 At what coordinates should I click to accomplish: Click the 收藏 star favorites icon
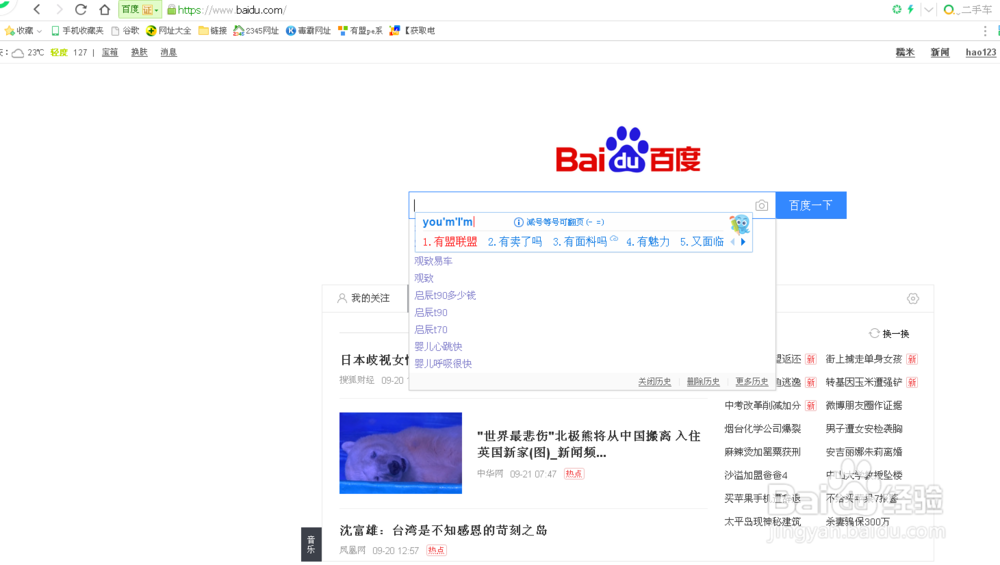click(x=10, y=31)
